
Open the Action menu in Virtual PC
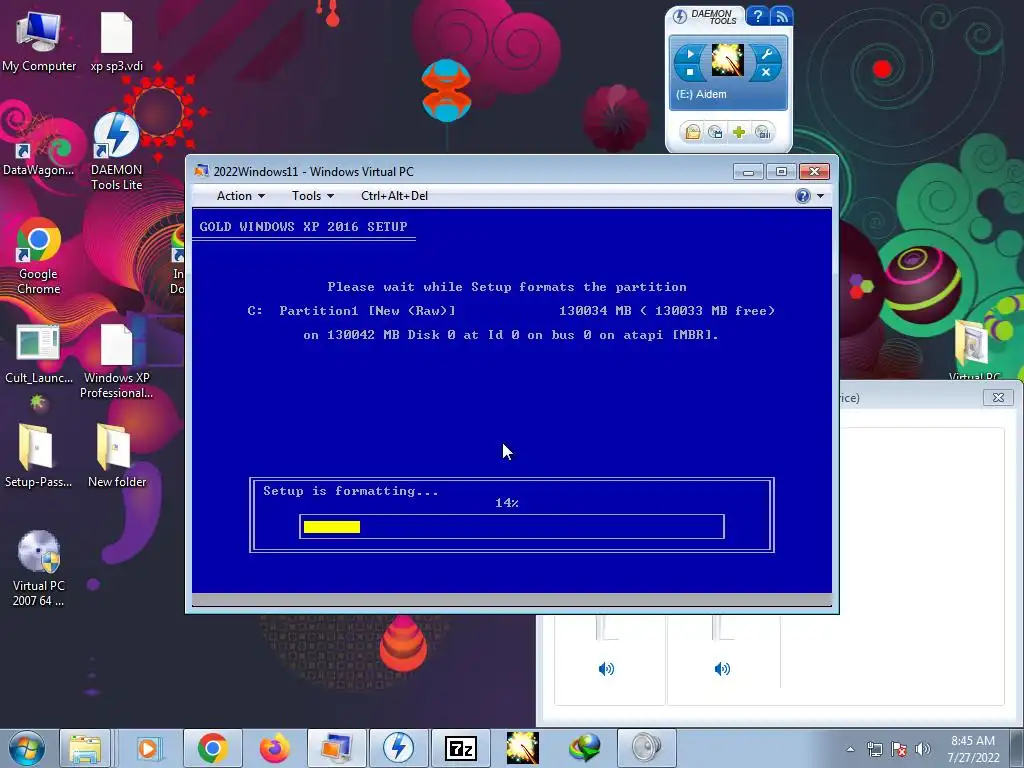point(240,196)
